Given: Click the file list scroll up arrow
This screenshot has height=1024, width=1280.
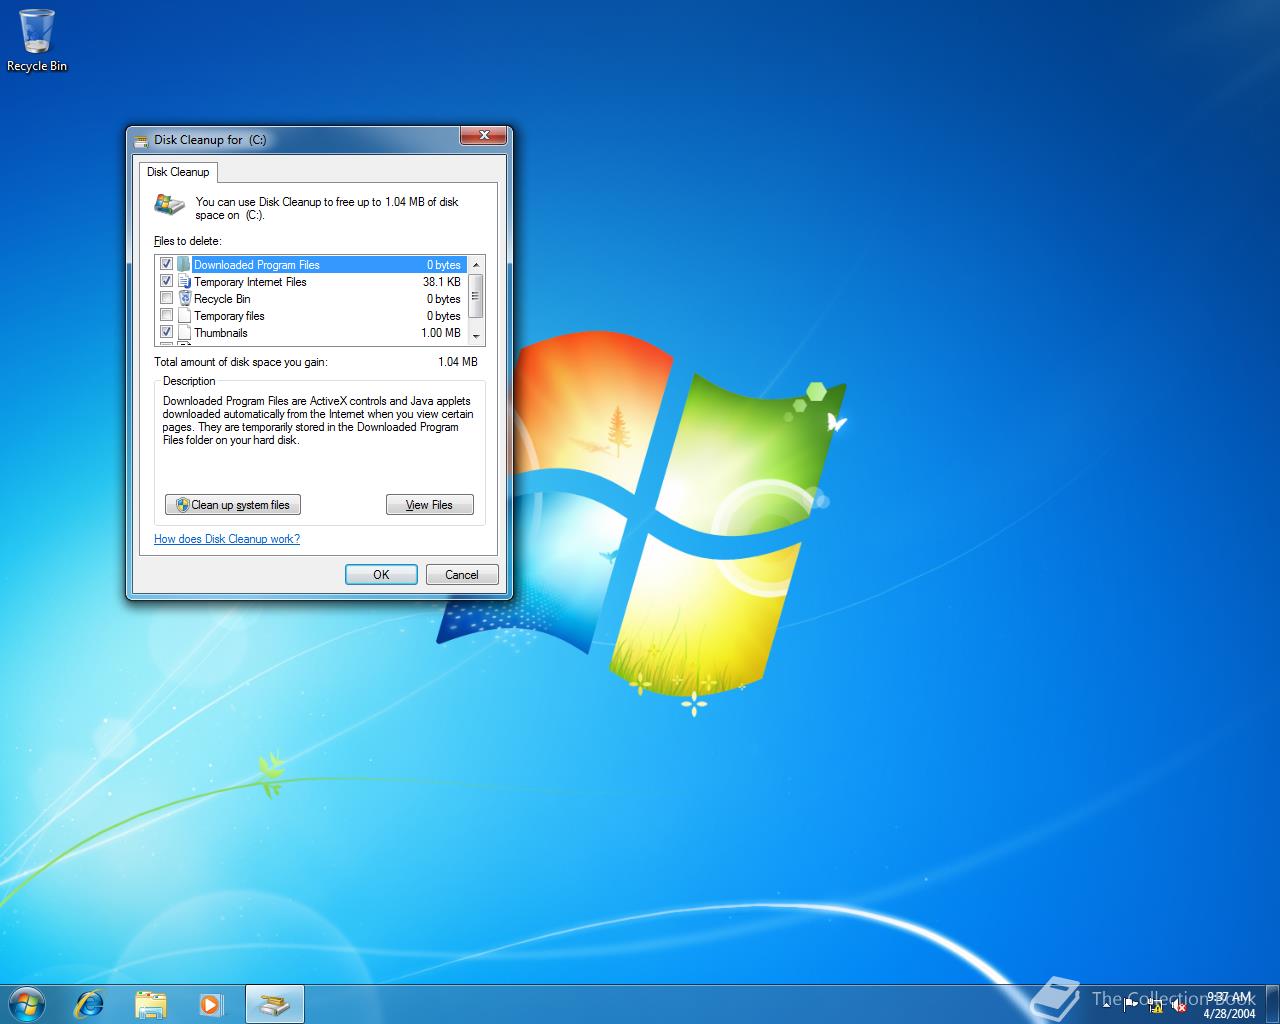Looking at the screenshot, I should point(476,265).
